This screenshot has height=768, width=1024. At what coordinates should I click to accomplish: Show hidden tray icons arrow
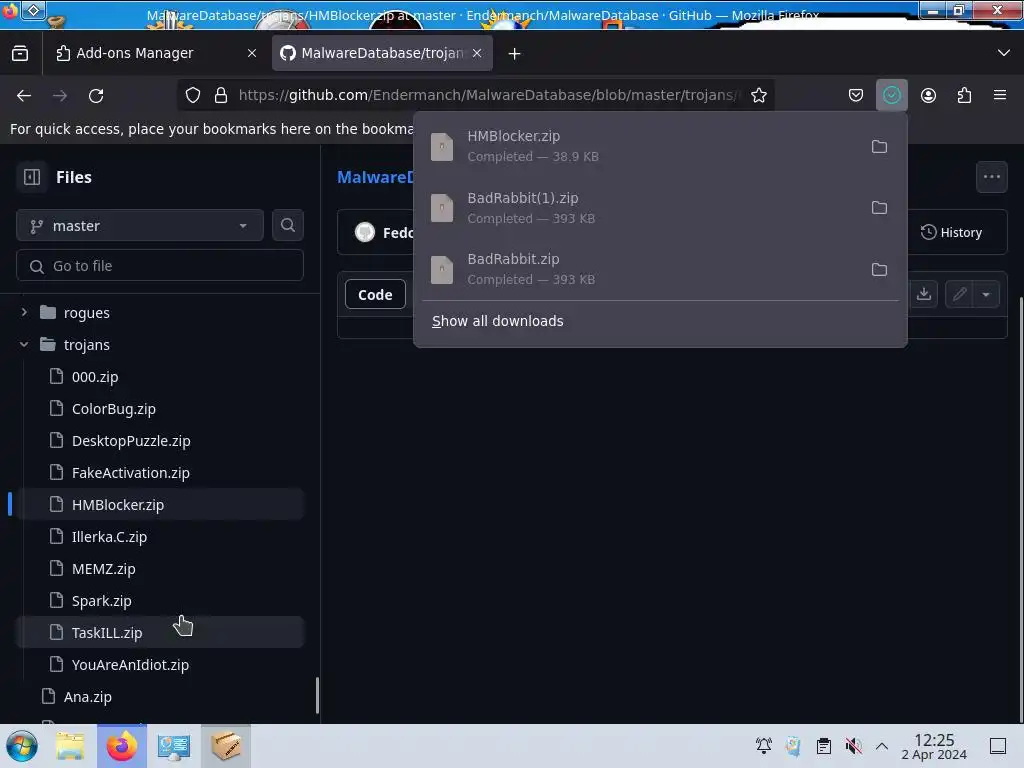tap(882, 746)
